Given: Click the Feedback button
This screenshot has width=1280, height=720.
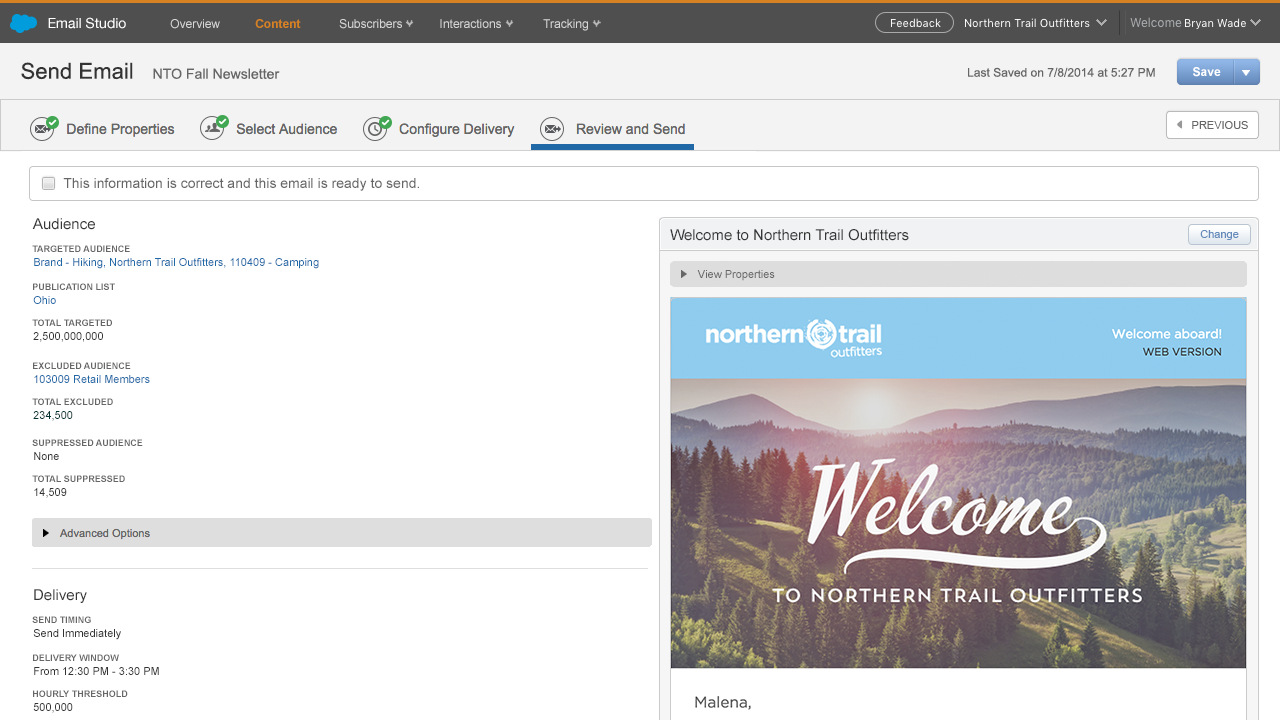Looking at the screenshot, I should (x=914, y=23).
